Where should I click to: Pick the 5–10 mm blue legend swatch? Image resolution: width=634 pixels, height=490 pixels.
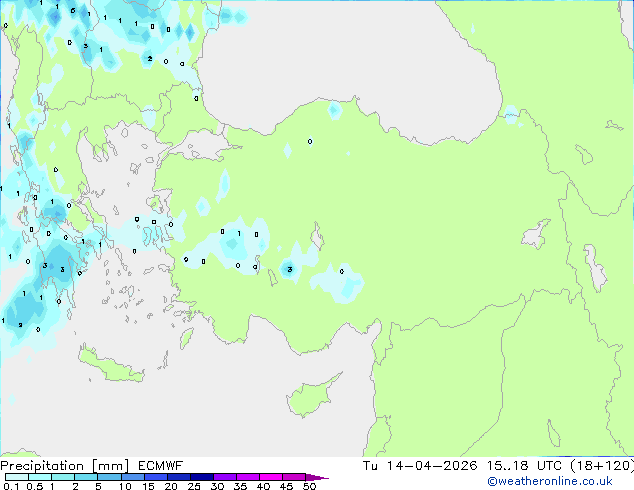point(109,477)
